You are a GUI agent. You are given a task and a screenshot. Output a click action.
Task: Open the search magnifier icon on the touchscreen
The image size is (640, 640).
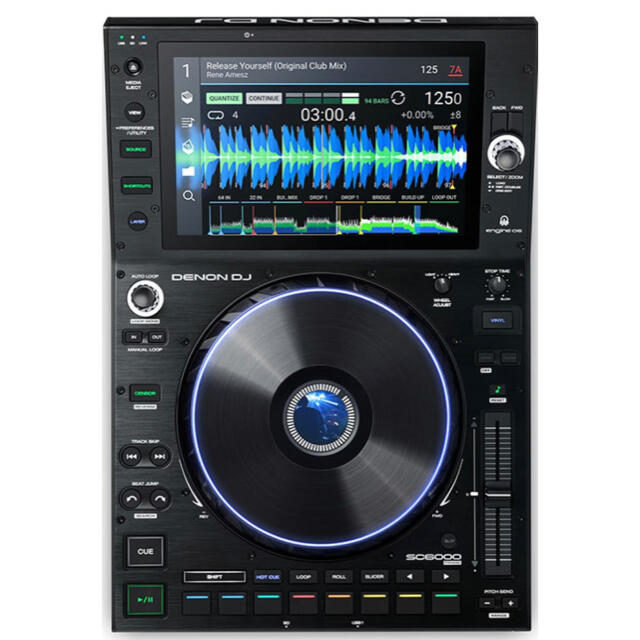coord(188,196)
